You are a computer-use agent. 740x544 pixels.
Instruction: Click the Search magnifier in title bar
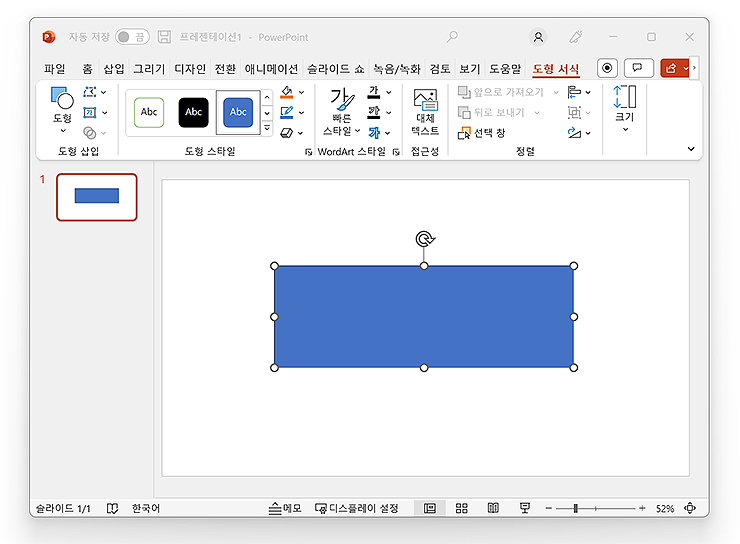tap(452, 37)
